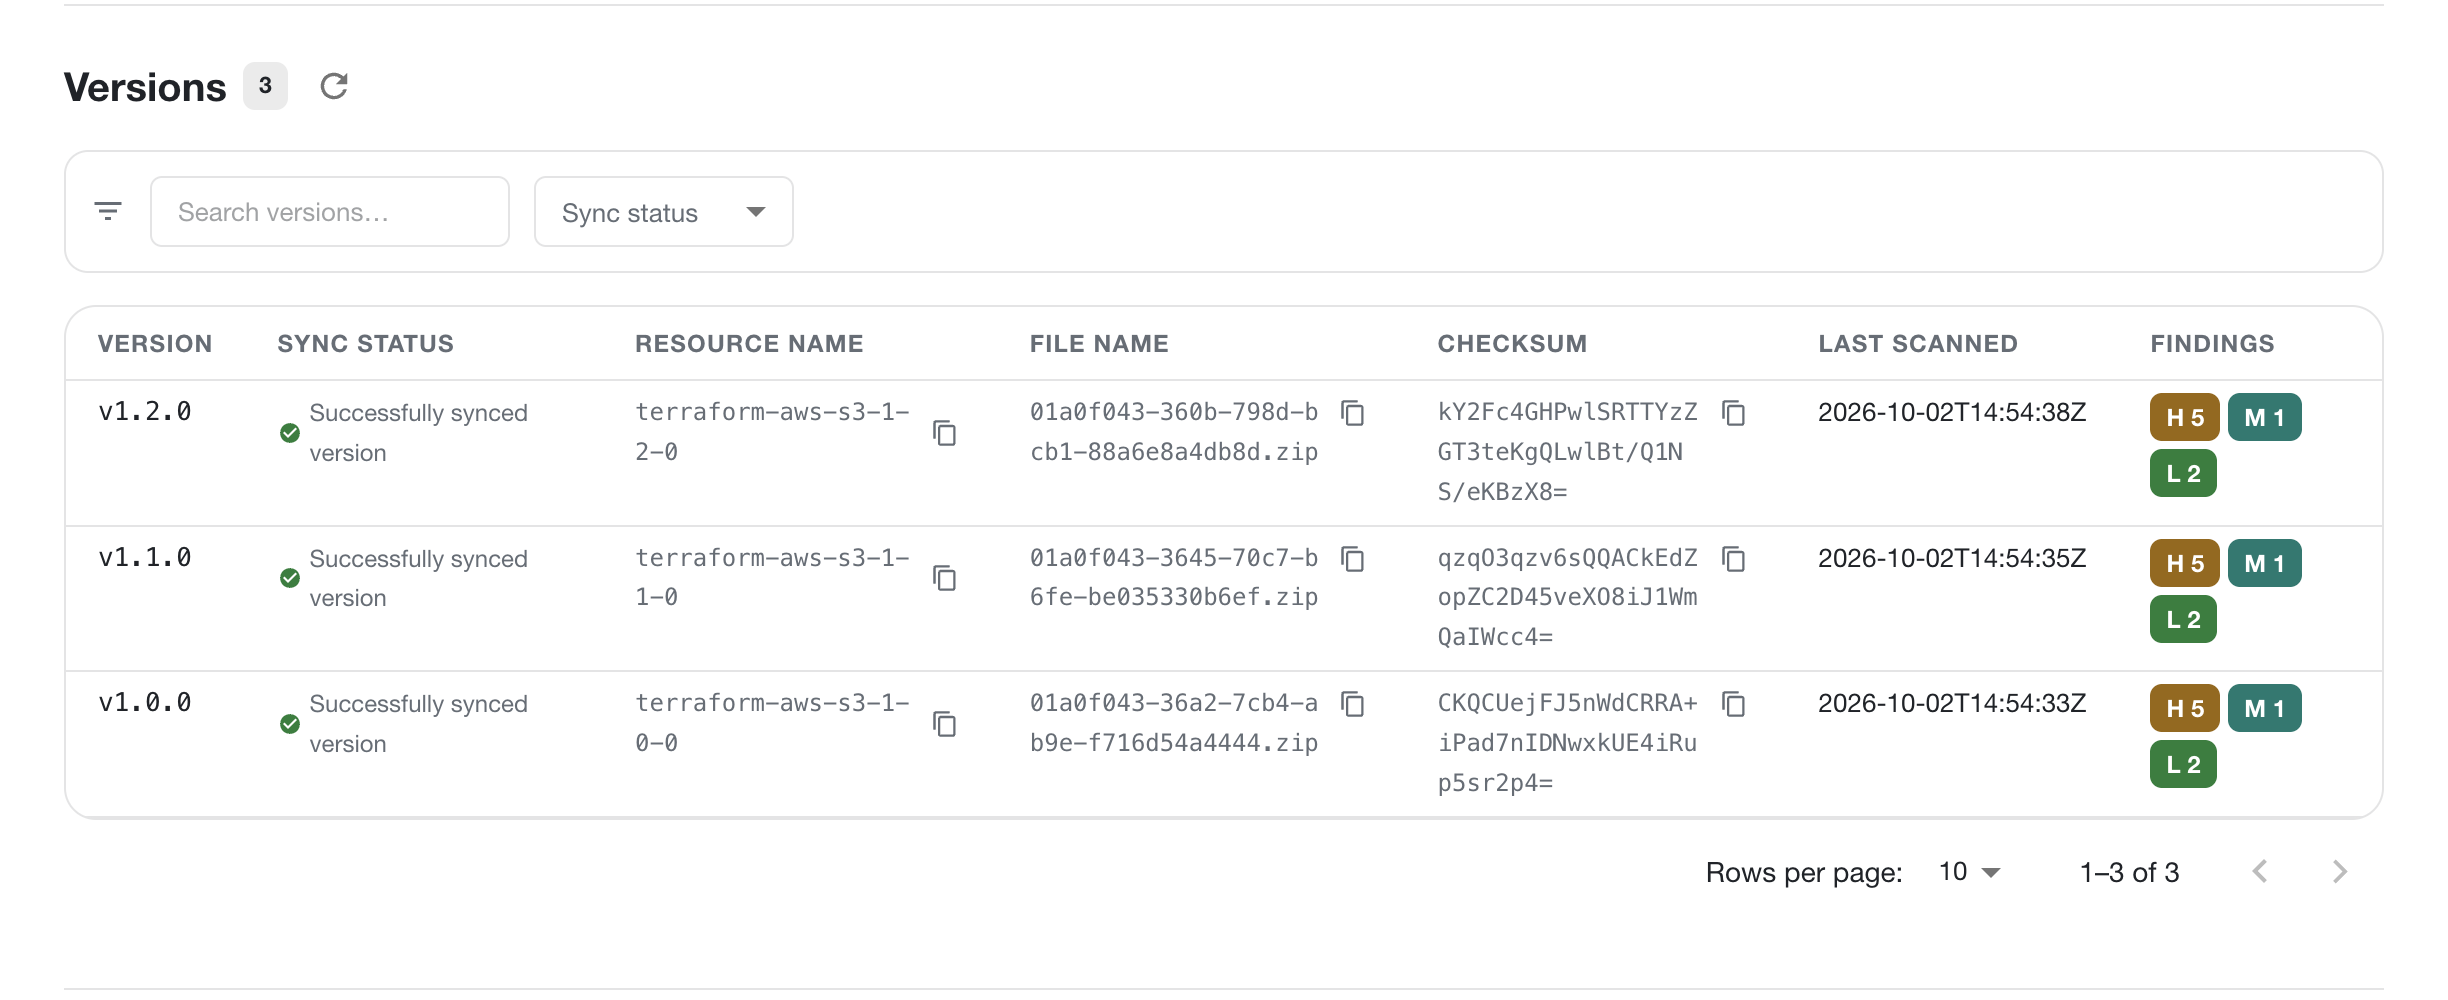Copy resource name terraform-aws-s3-1-2-0
The image size is (2448, 1000).
pyautogui.click(x=945, y=433)
